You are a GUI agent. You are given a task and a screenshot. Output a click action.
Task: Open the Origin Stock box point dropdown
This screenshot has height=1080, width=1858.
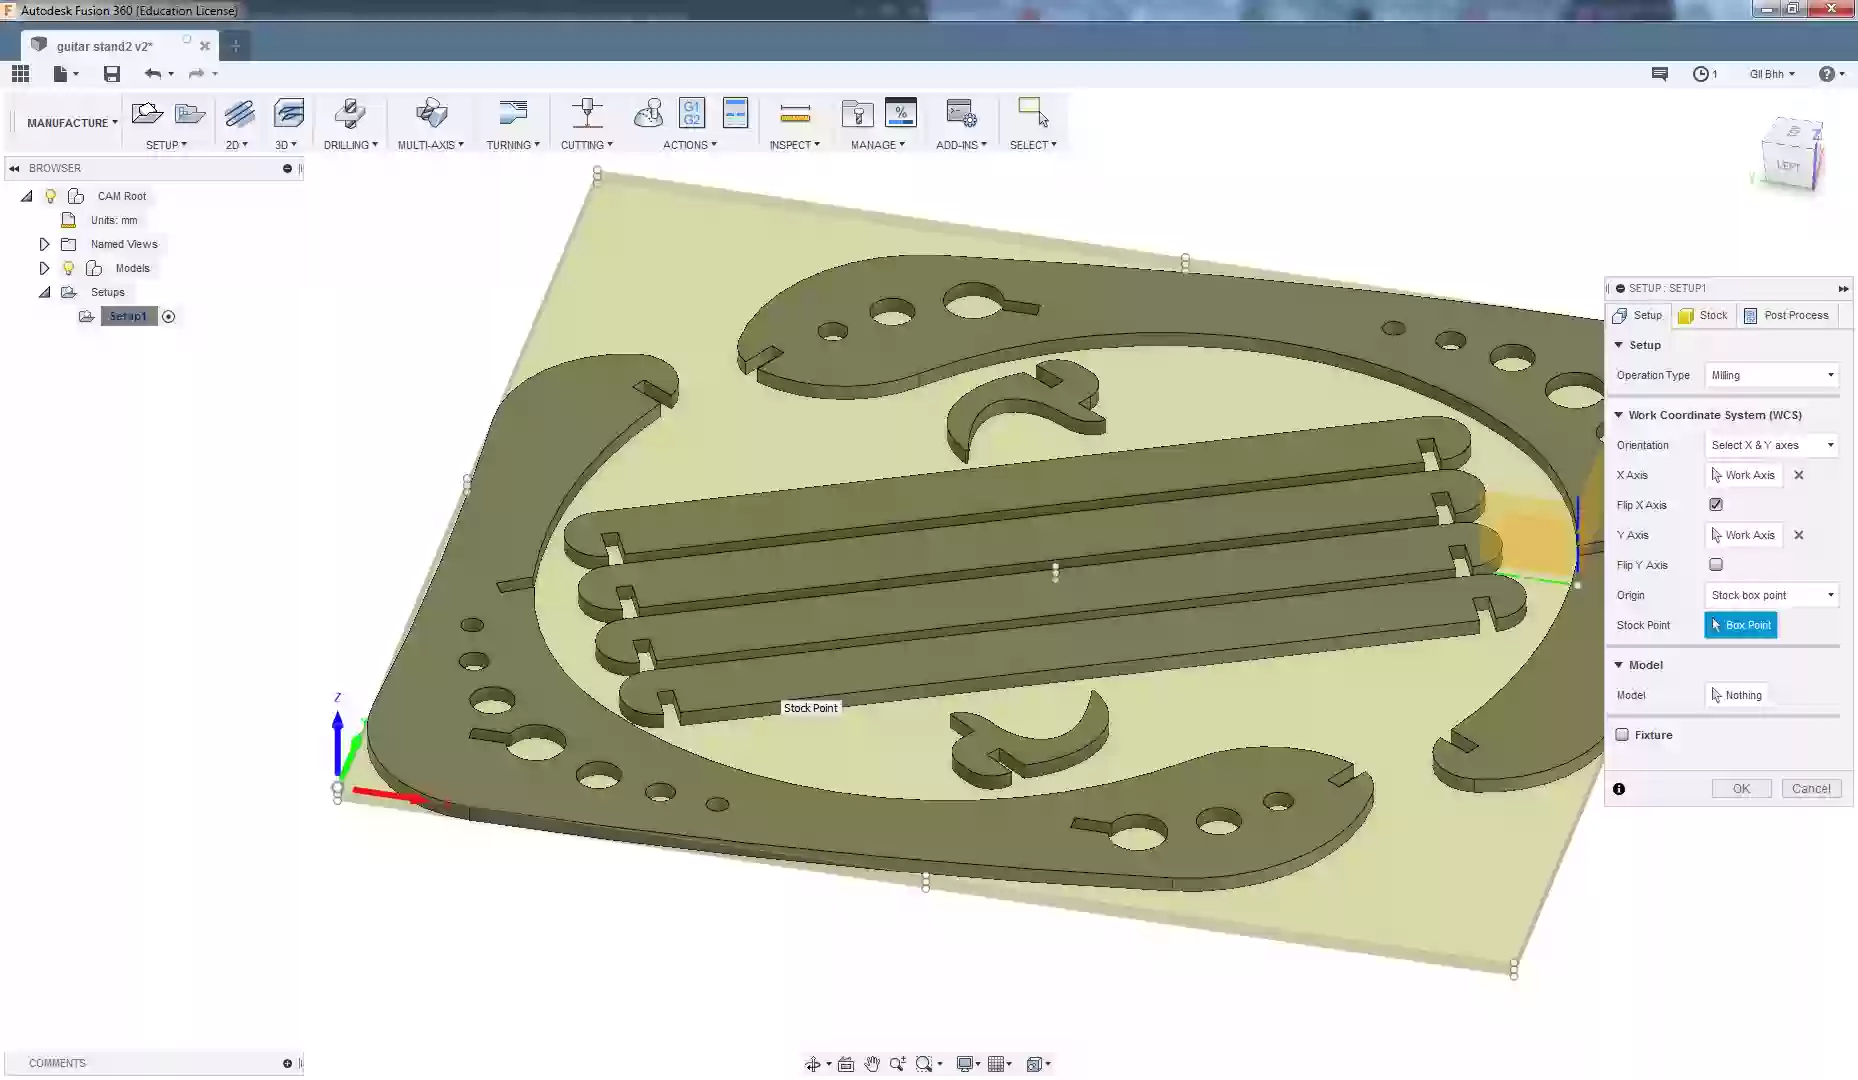coord(1772,595)
